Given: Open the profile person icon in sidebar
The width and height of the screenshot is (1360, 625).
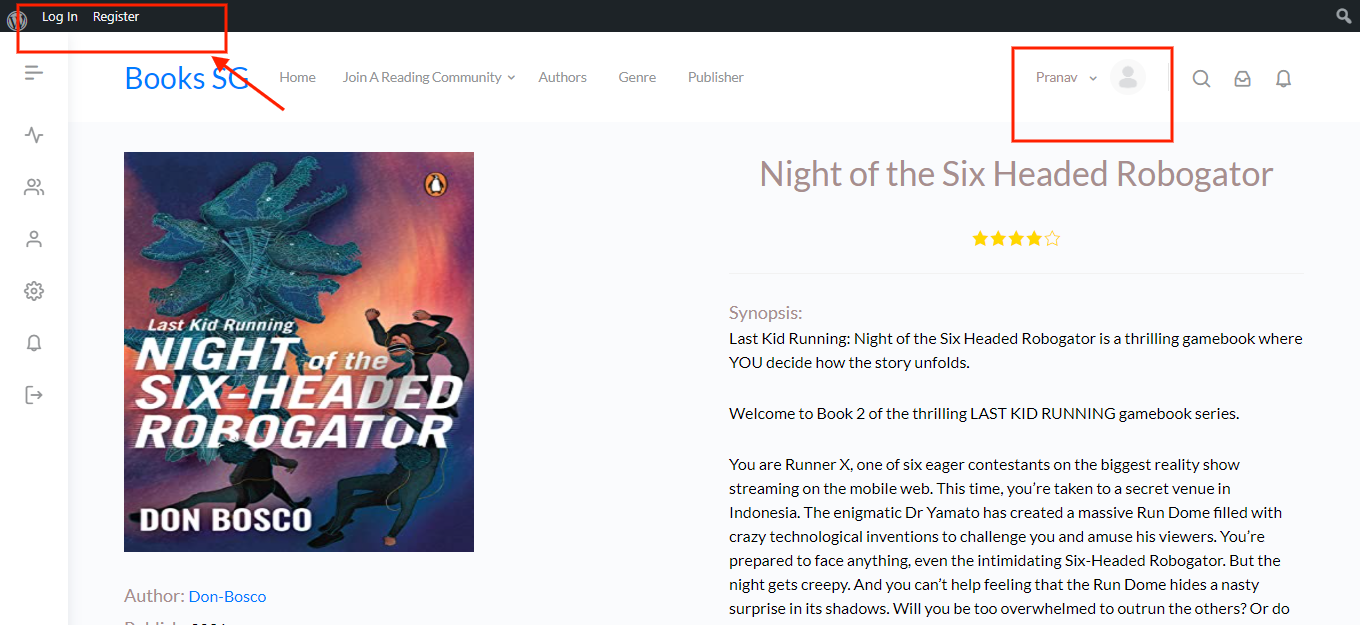Looking at the screenshot, I should (34, 239).
